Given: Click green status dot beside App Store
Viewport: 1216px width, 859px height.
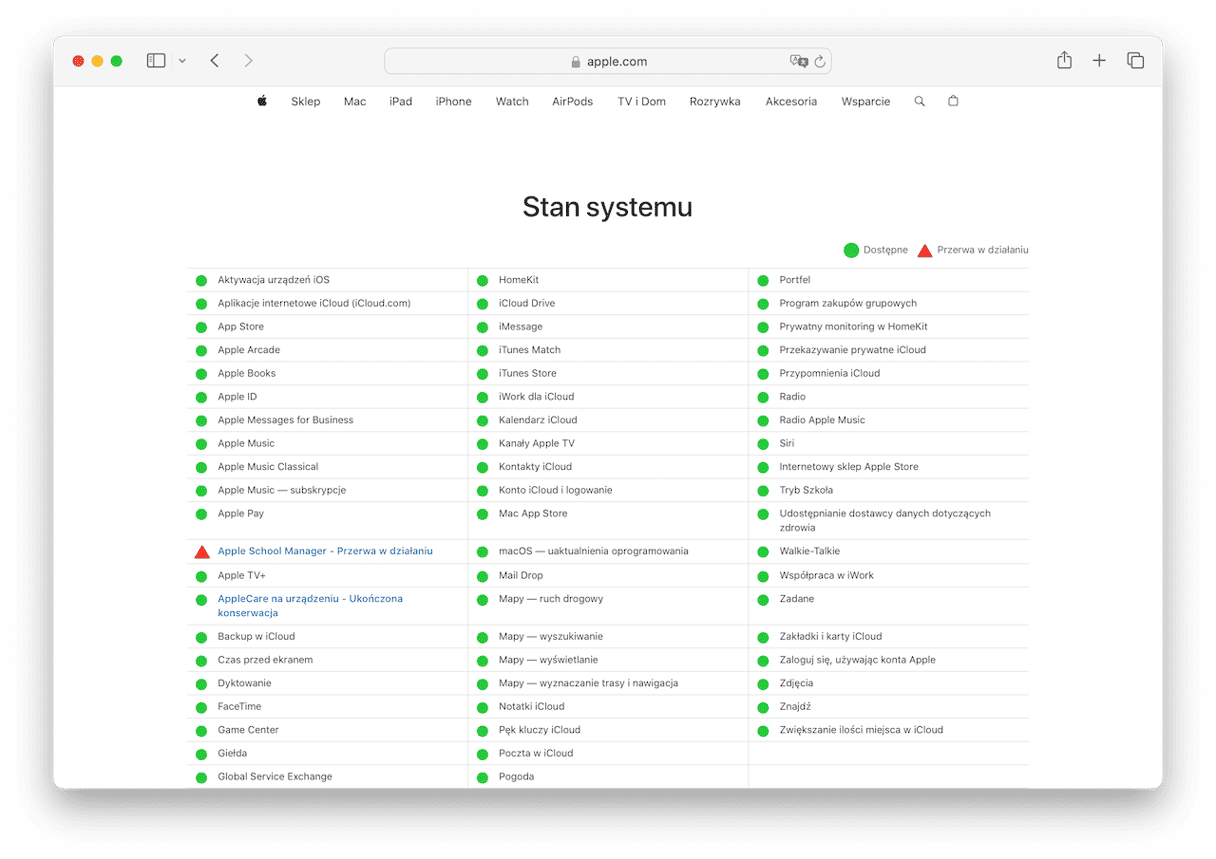Looking at the screenshot, I should click(201, 327).
